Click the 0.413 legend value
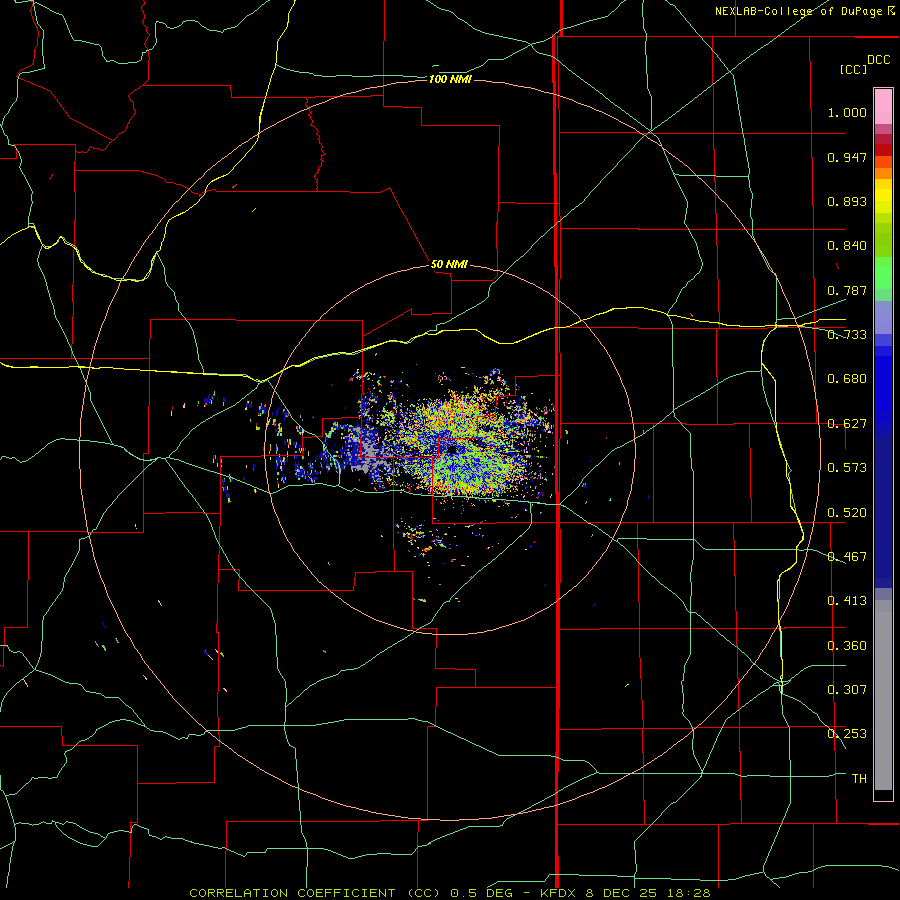900x900 pixels. click(847, 601)
